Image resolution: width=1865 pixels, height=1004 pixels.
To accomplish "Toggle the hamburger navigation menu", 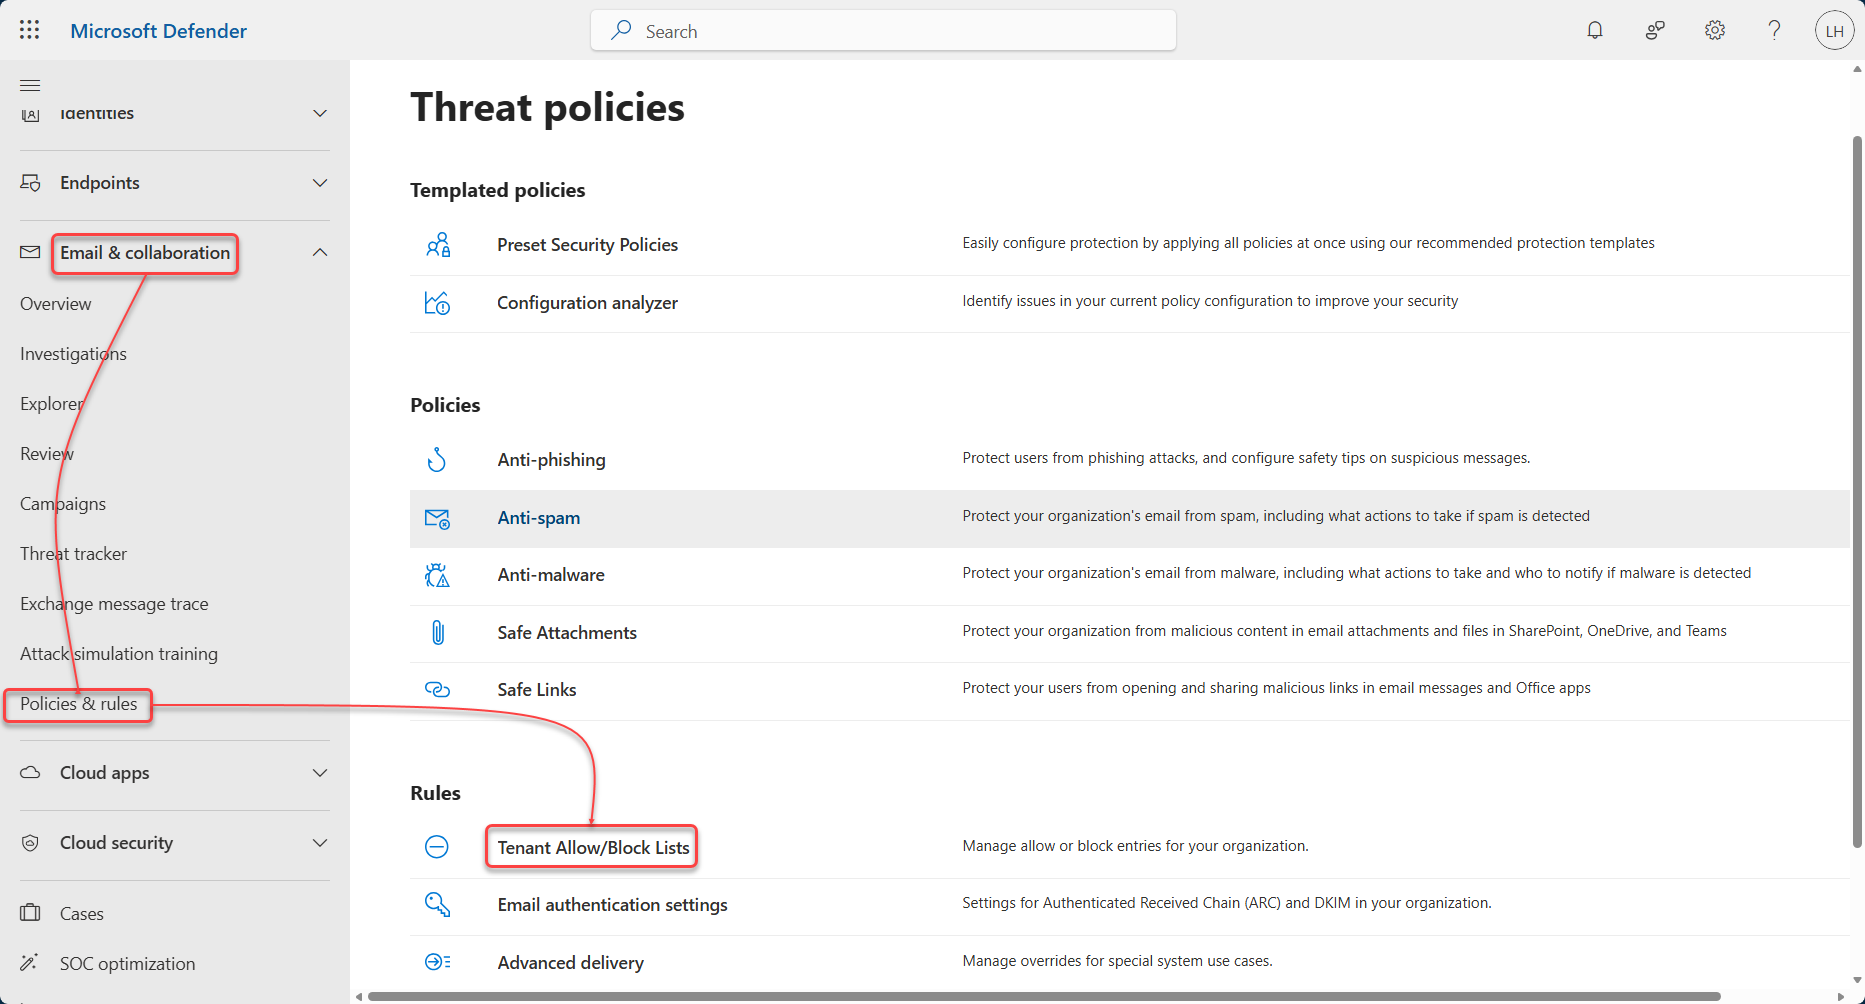I will click(30, 85).
